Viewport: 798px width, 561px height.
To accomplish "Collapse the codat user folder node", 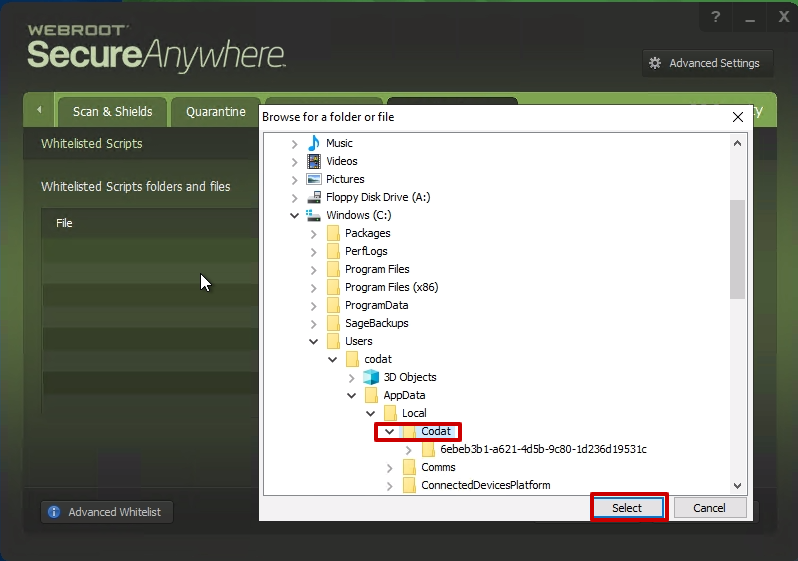I will tap(332, 359).
